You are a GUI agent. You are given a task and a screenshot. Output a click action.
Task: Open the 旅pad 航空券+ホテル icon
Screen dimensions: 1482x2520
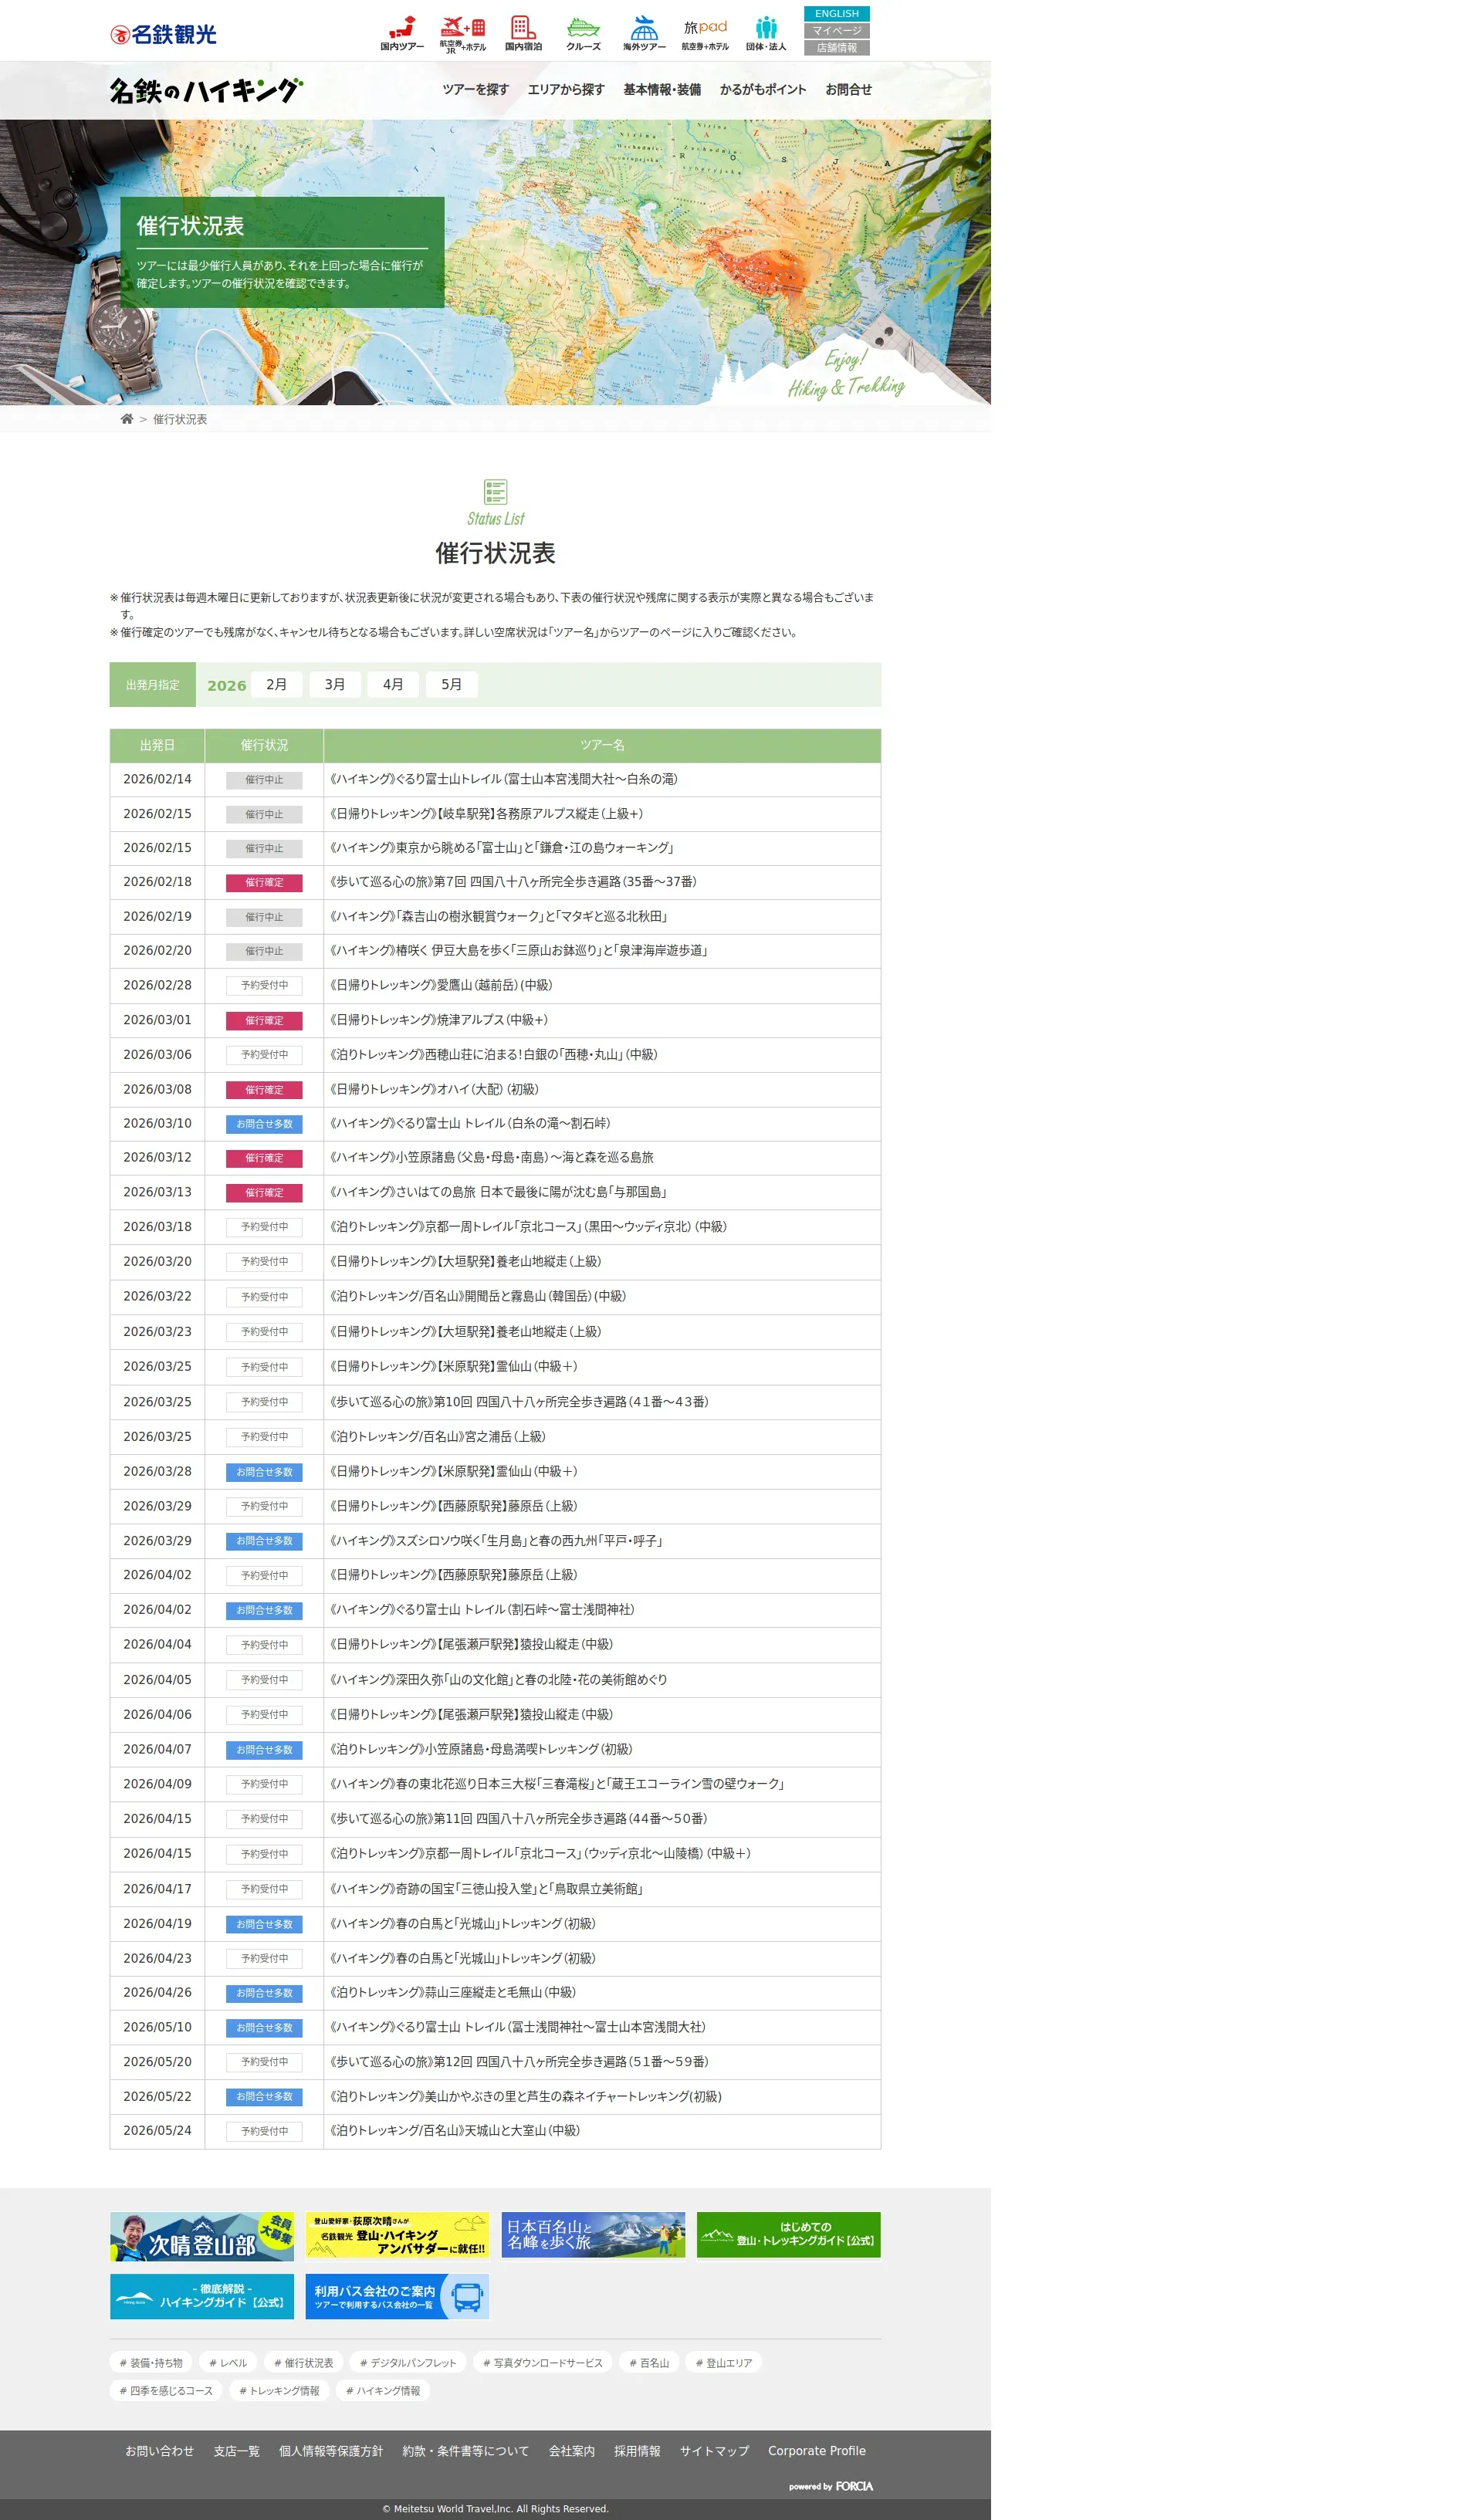pos(705,27)
